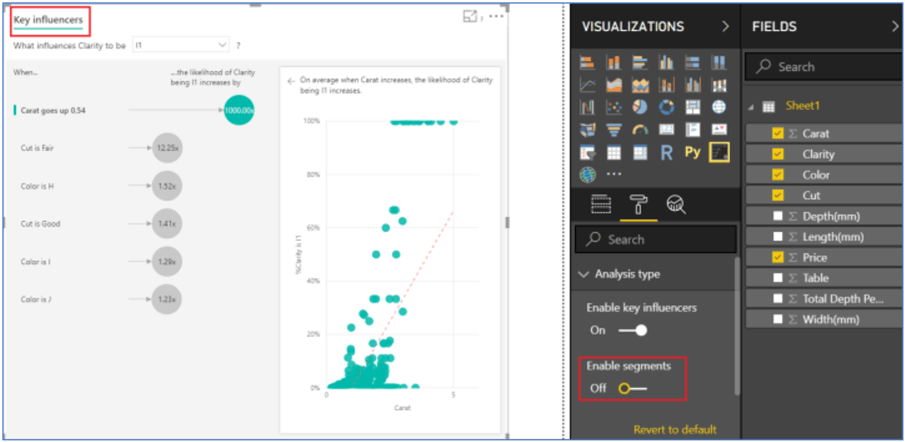Select the KPI visual
Image resolution: width=905 pixels, height=442 pixels.
pos(719,130)
